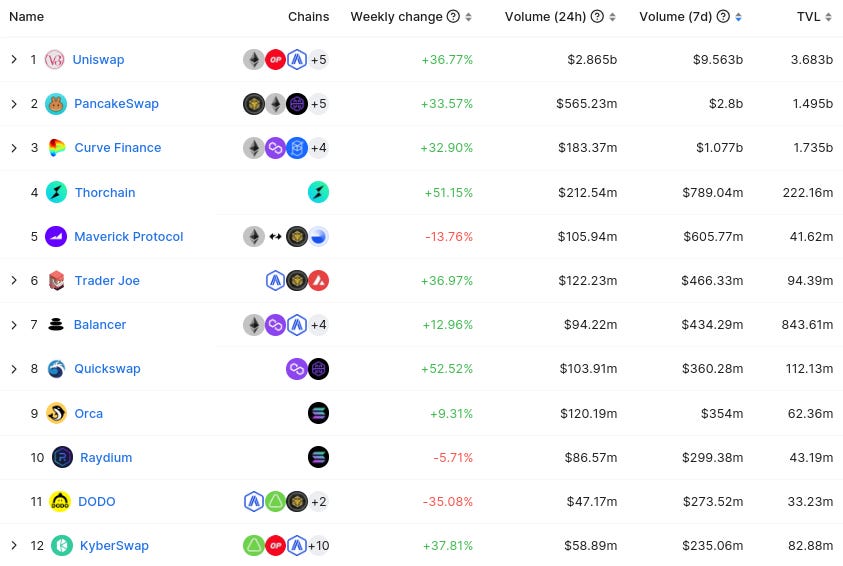The height and width of the screenshot is (566, 843).
Task: Expand the KyberSwap row
Action: coord(14,546)
